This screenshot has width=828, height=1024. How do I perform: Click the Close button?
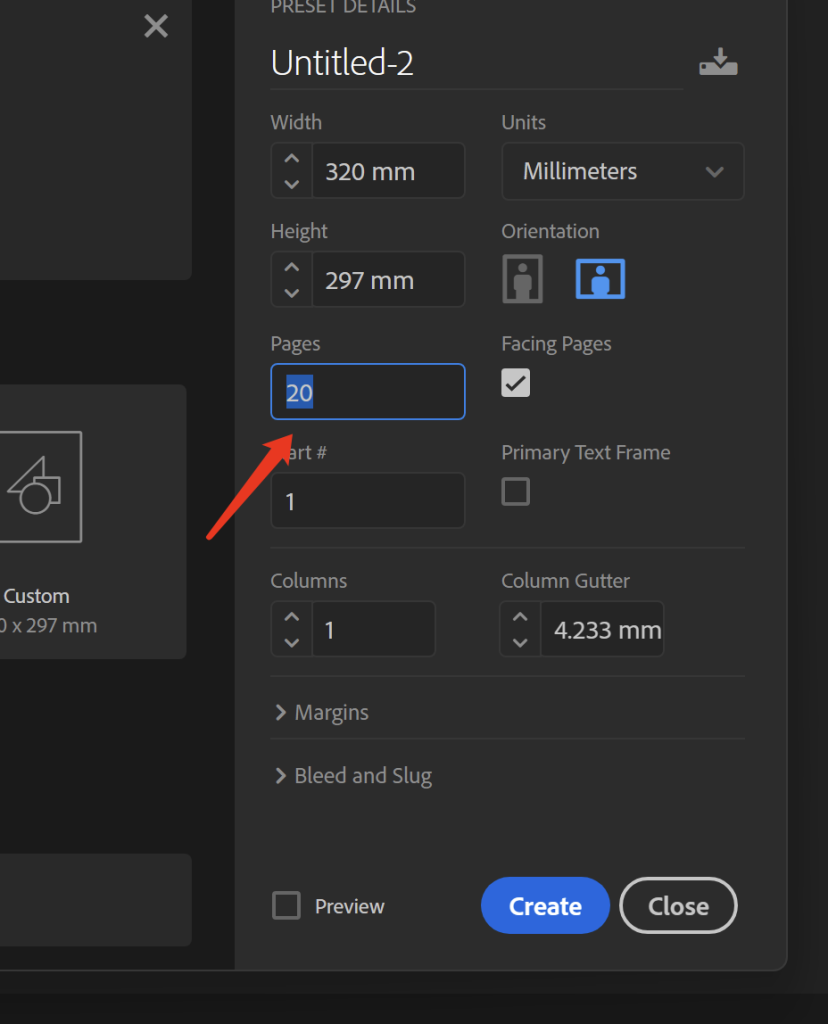pyautogui.click(x=678, y=906)
